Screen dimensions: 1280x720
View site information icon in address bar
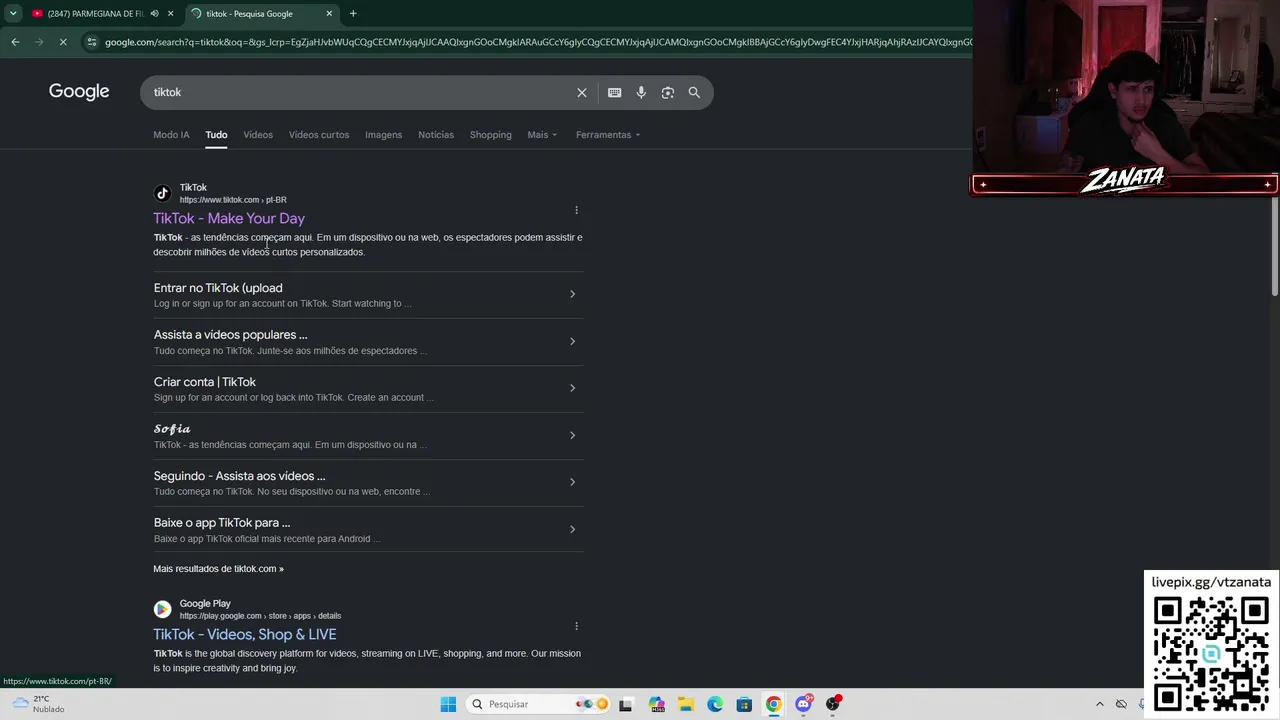92,42
